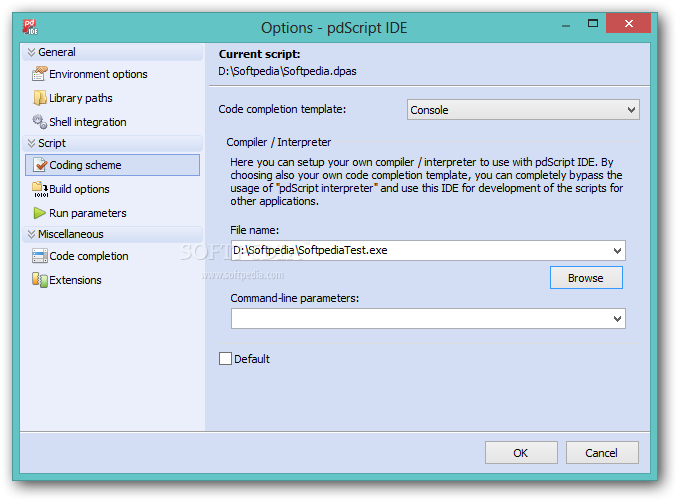Click the Script section header label
The height and width of the screenshot is (501, 678).
pos(52,143)
